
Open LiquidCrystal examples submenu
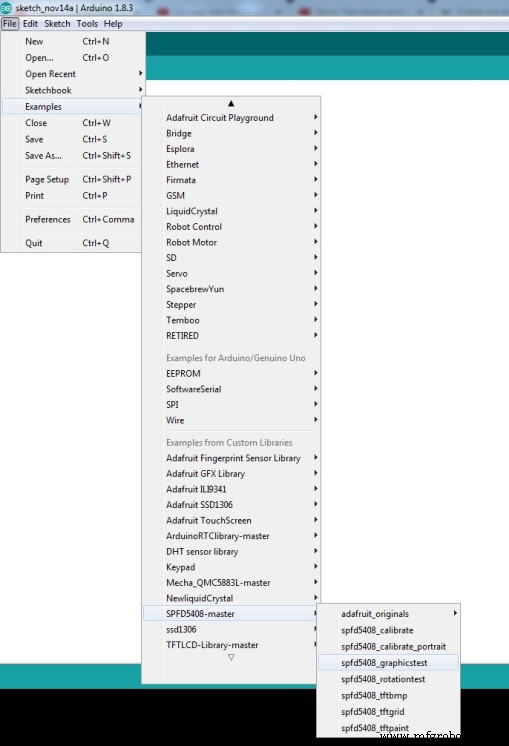(x=231, y=211)
